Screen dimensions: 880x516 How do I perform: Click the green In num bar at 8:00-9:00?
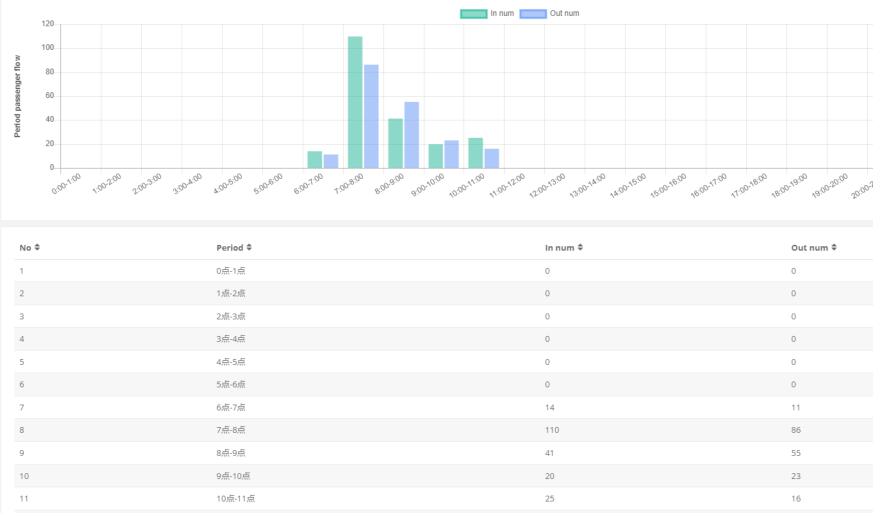coord(395,143)
